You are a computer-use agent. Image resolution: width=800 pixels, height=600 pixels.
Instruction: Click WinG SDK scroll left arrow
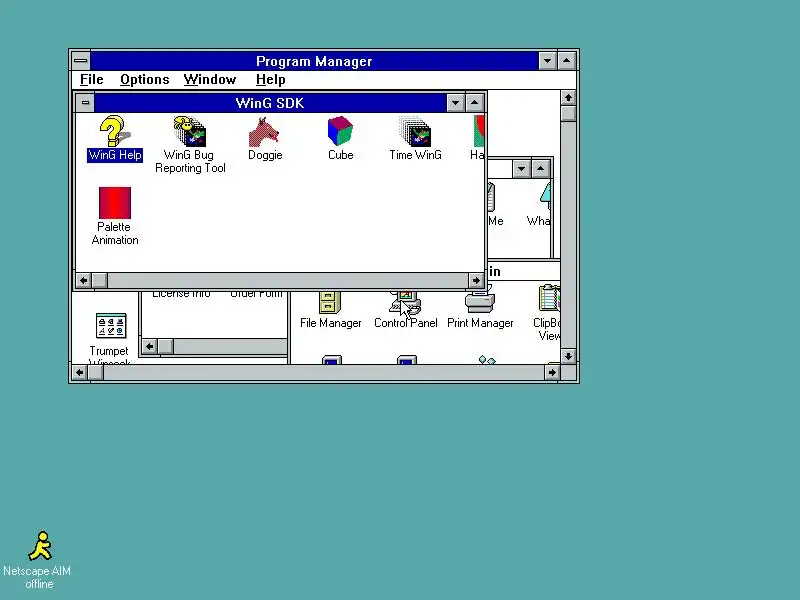coord(84,280)
